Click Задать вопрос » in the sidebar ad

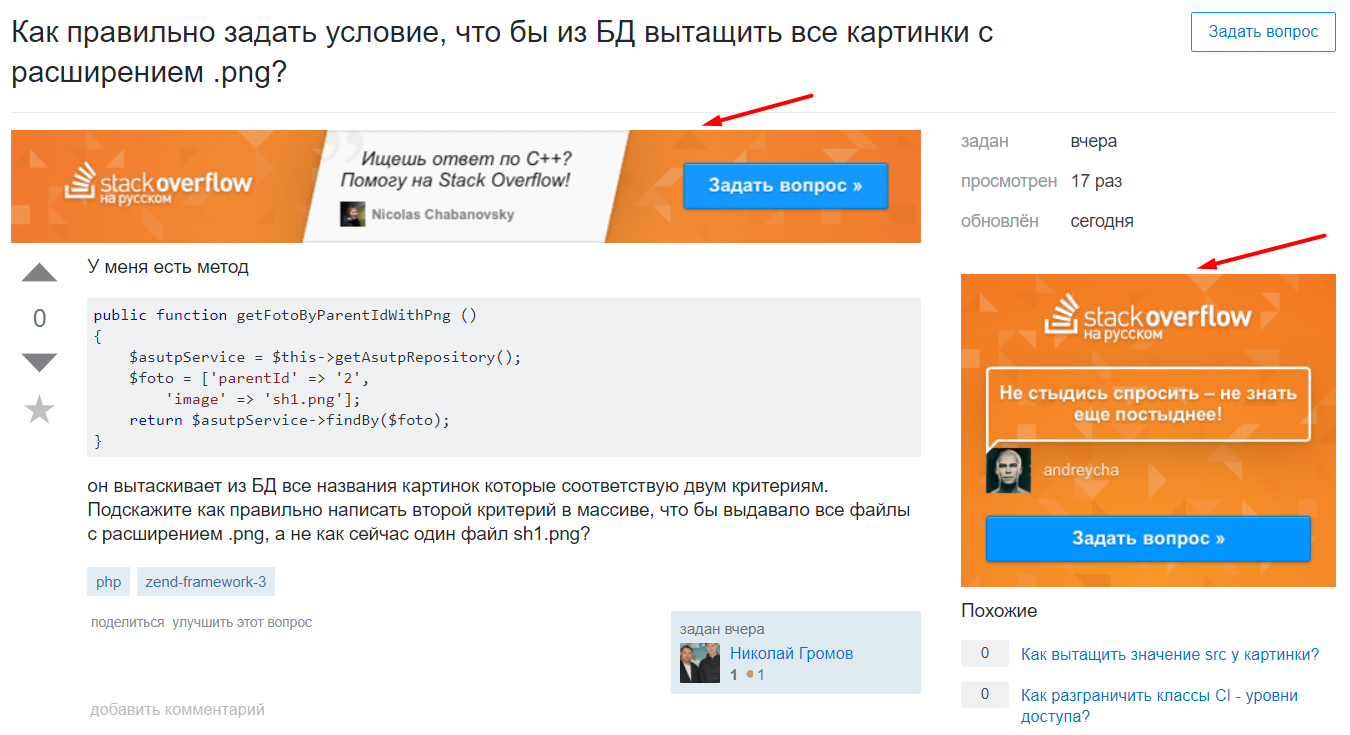tap(1148, 538)
